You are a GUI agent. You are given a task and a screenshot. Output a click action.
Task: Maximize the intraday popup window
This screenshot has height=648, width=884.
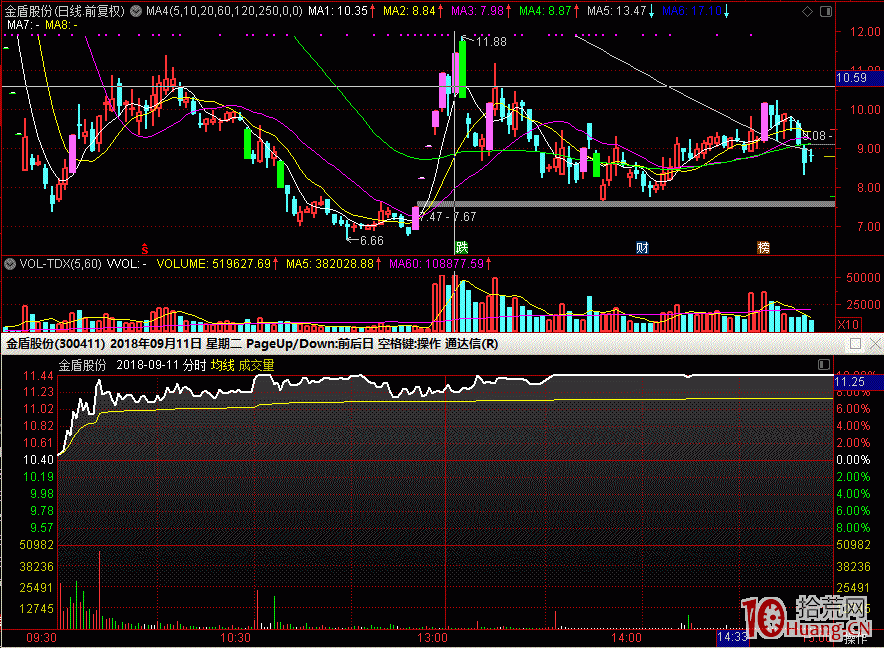855,343
